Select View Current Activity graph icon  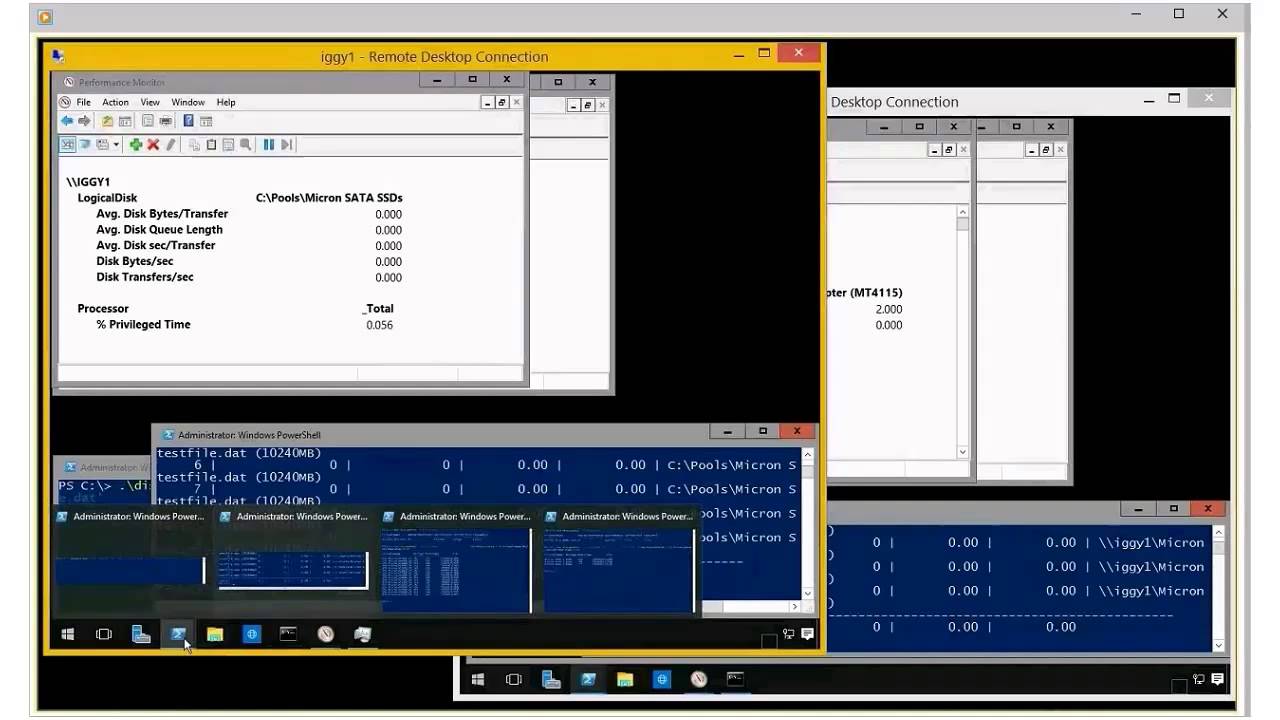68,145
